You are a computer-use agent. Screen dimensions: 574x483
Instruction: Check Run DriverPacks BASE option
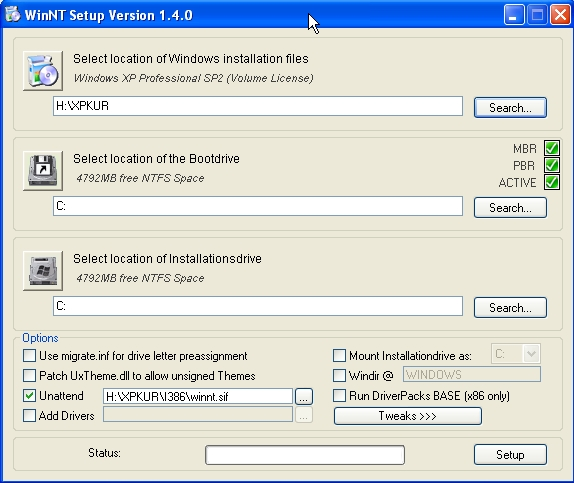pos(339,395)
